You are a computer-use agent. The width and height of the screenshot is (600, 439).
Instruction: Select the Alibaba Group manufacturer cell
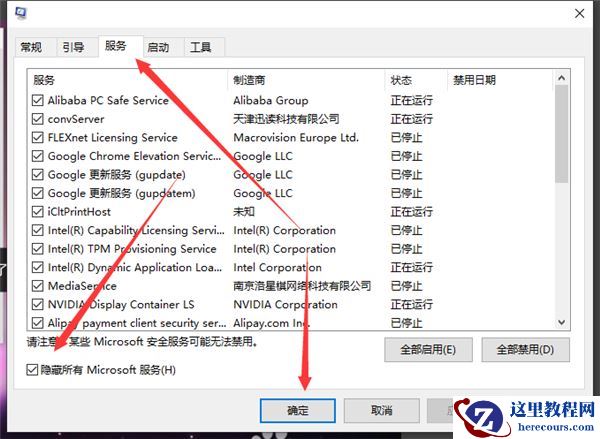click(271, 100)
